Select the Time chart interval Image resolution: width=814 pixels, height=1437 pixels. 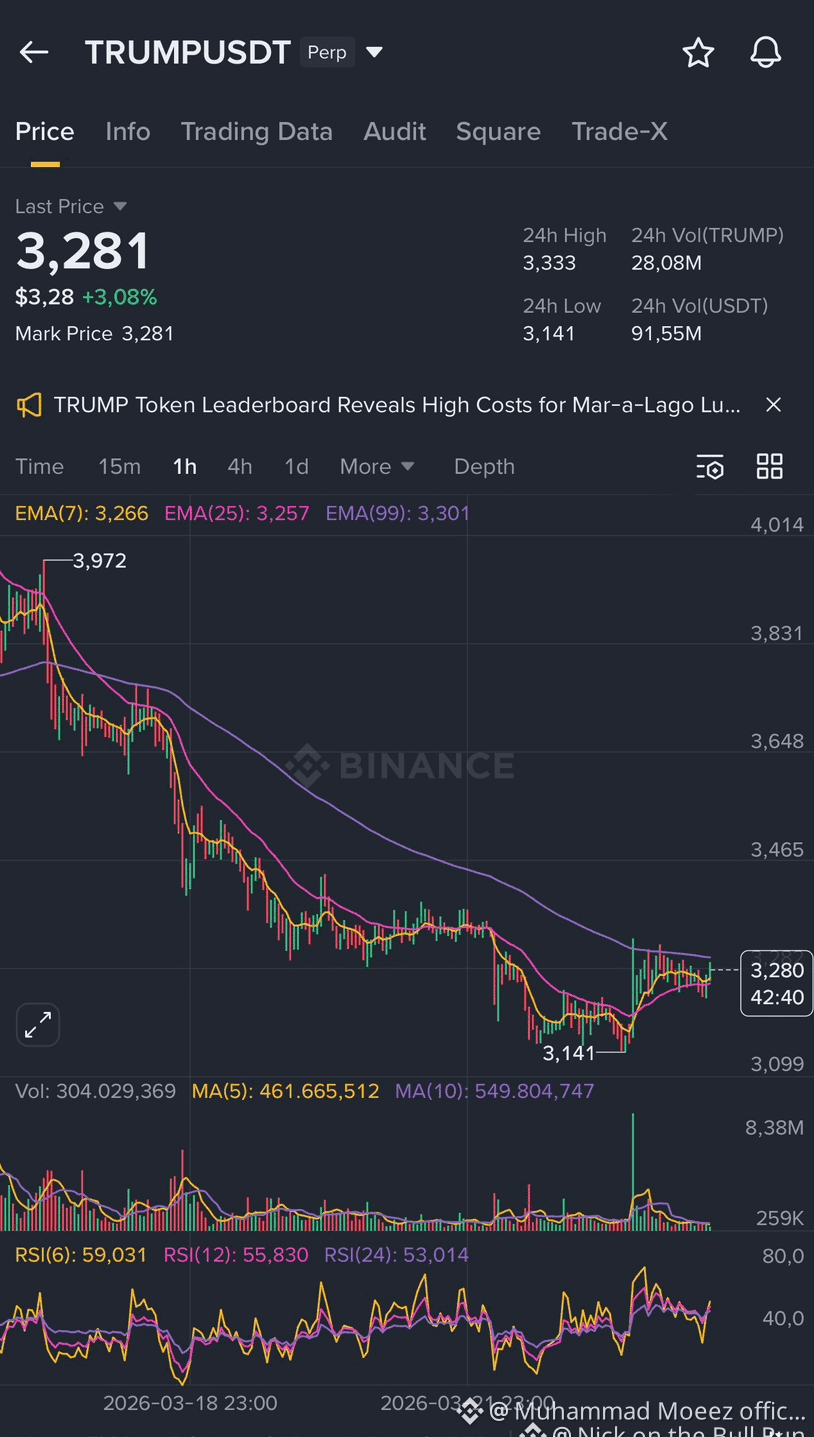[x=40, y=467]
